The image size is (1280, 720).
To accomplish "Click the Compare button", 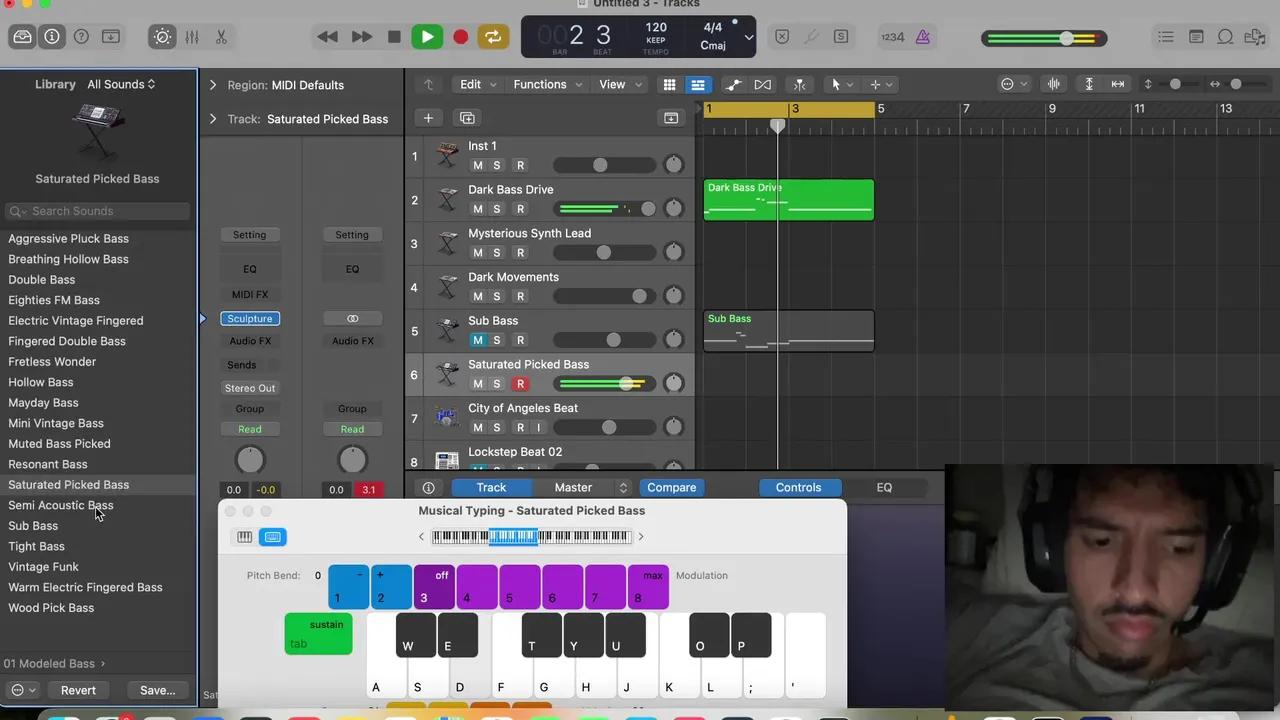I will pos(671,488).
